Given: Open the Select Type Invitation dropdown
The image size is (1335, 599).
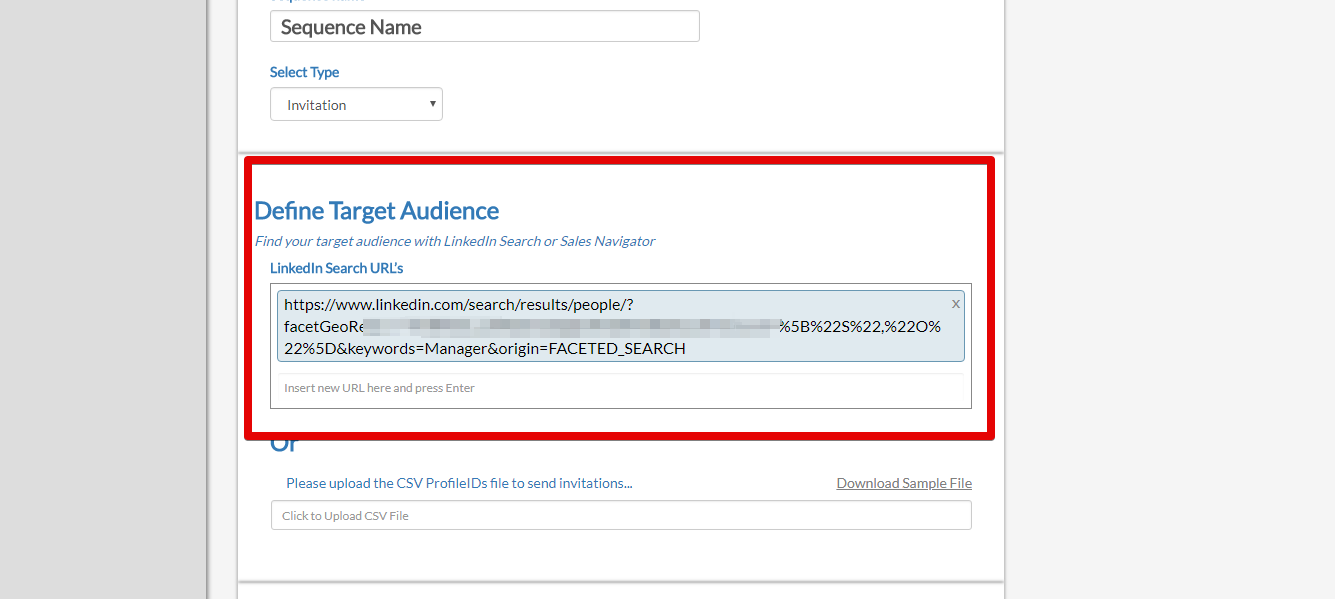Looking at the screenshot, I should [356, 104].
